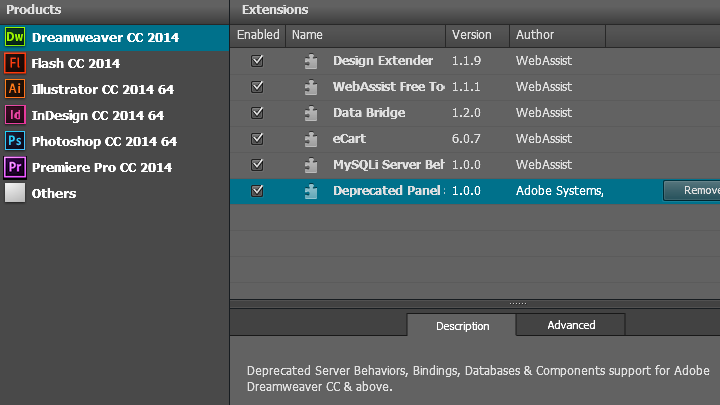Image resolution: width=720 pixels, height=405 pixels.
Task: Select the WebAssist Free Toolbar row name
Action: coord(388,87)
